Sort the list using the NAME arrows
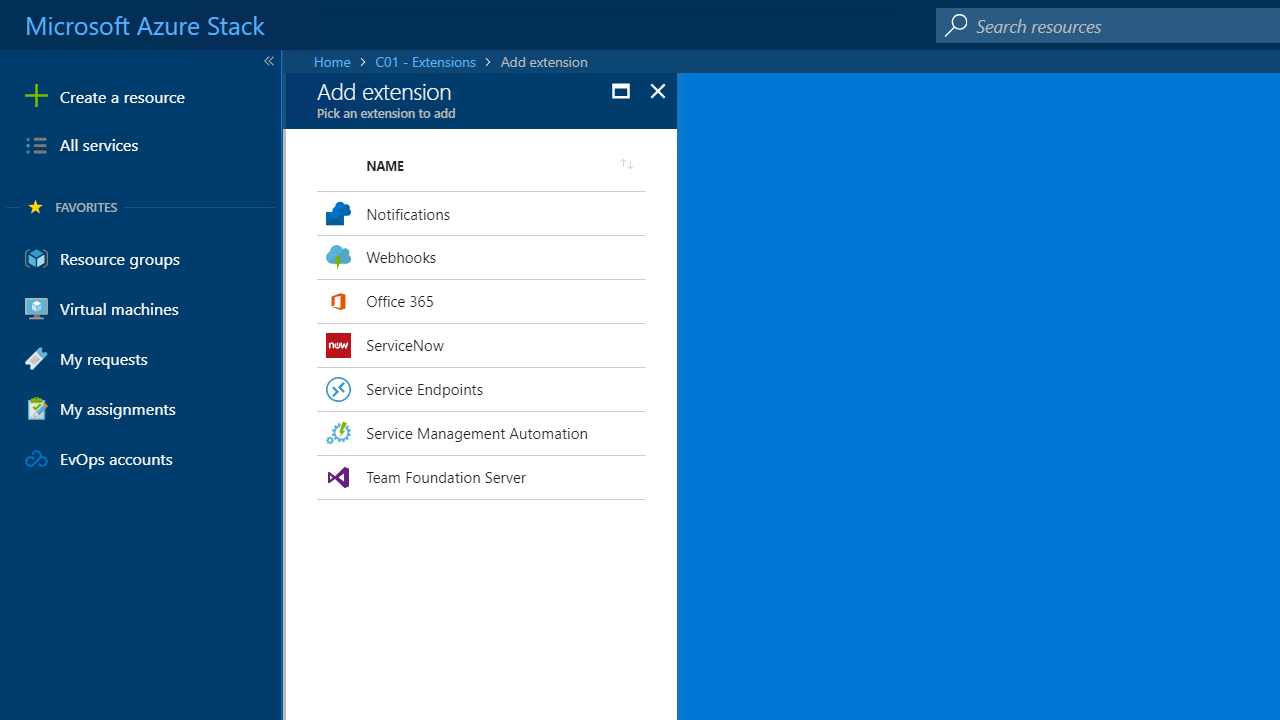1280x720 pixels. (x=627, y=164)
